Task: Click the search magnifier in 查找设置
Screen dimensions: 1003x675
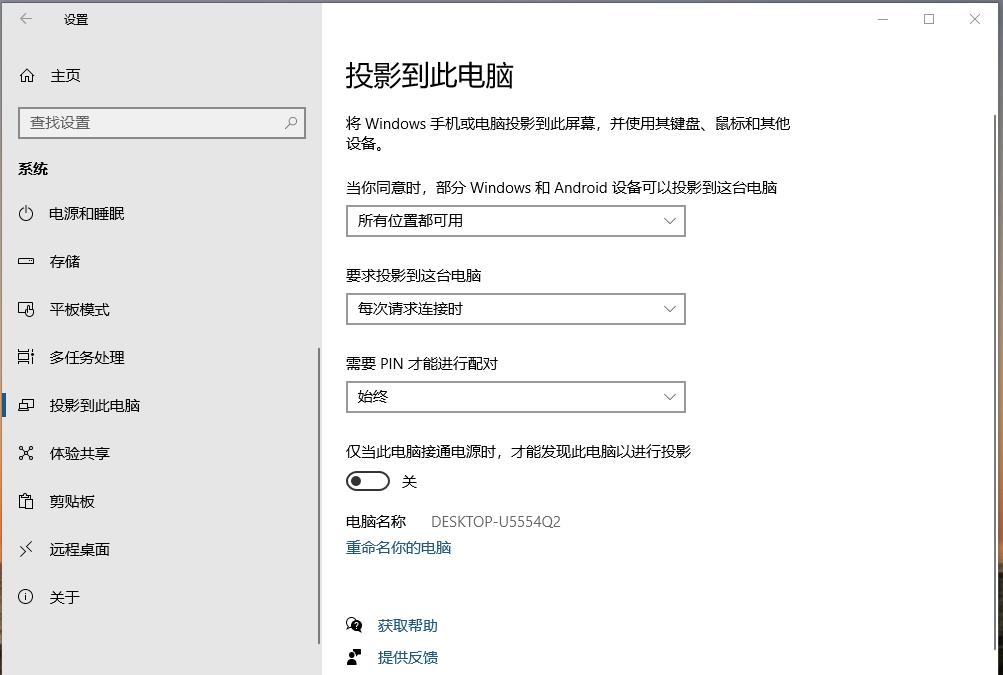Action: 290,122
